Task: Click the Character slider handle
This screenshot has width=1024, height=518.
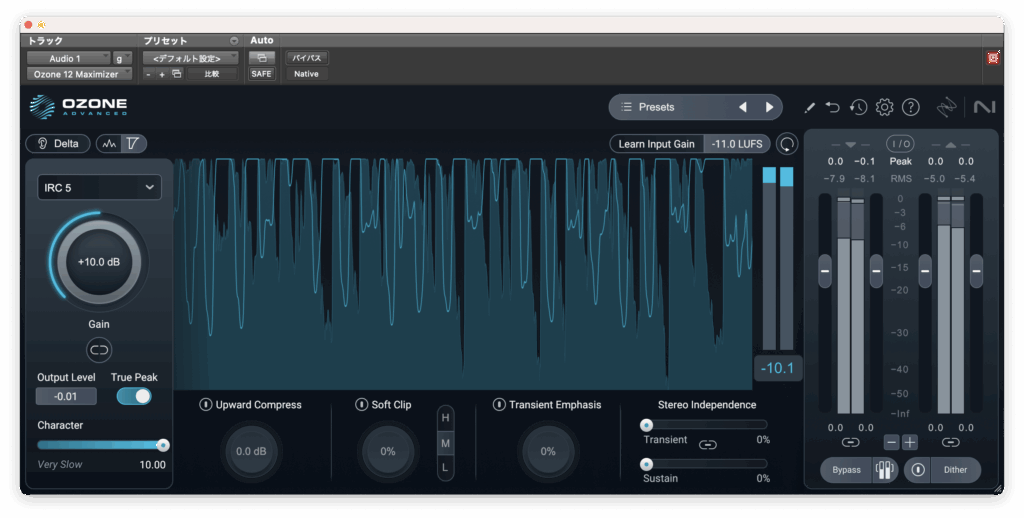Action: coord(163,445)
